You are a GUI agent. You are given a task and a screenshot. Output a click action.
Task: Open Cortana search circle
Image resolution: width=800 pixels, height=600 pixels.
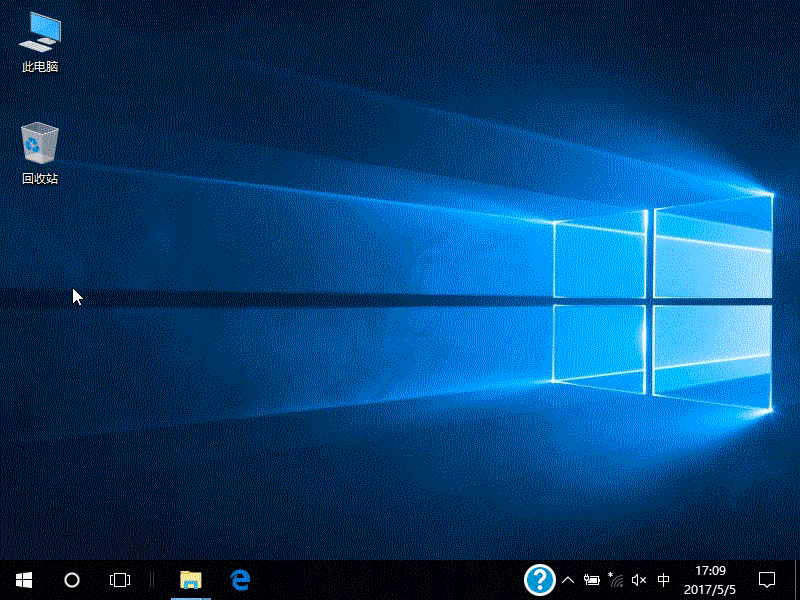click(x=72, y=580)
